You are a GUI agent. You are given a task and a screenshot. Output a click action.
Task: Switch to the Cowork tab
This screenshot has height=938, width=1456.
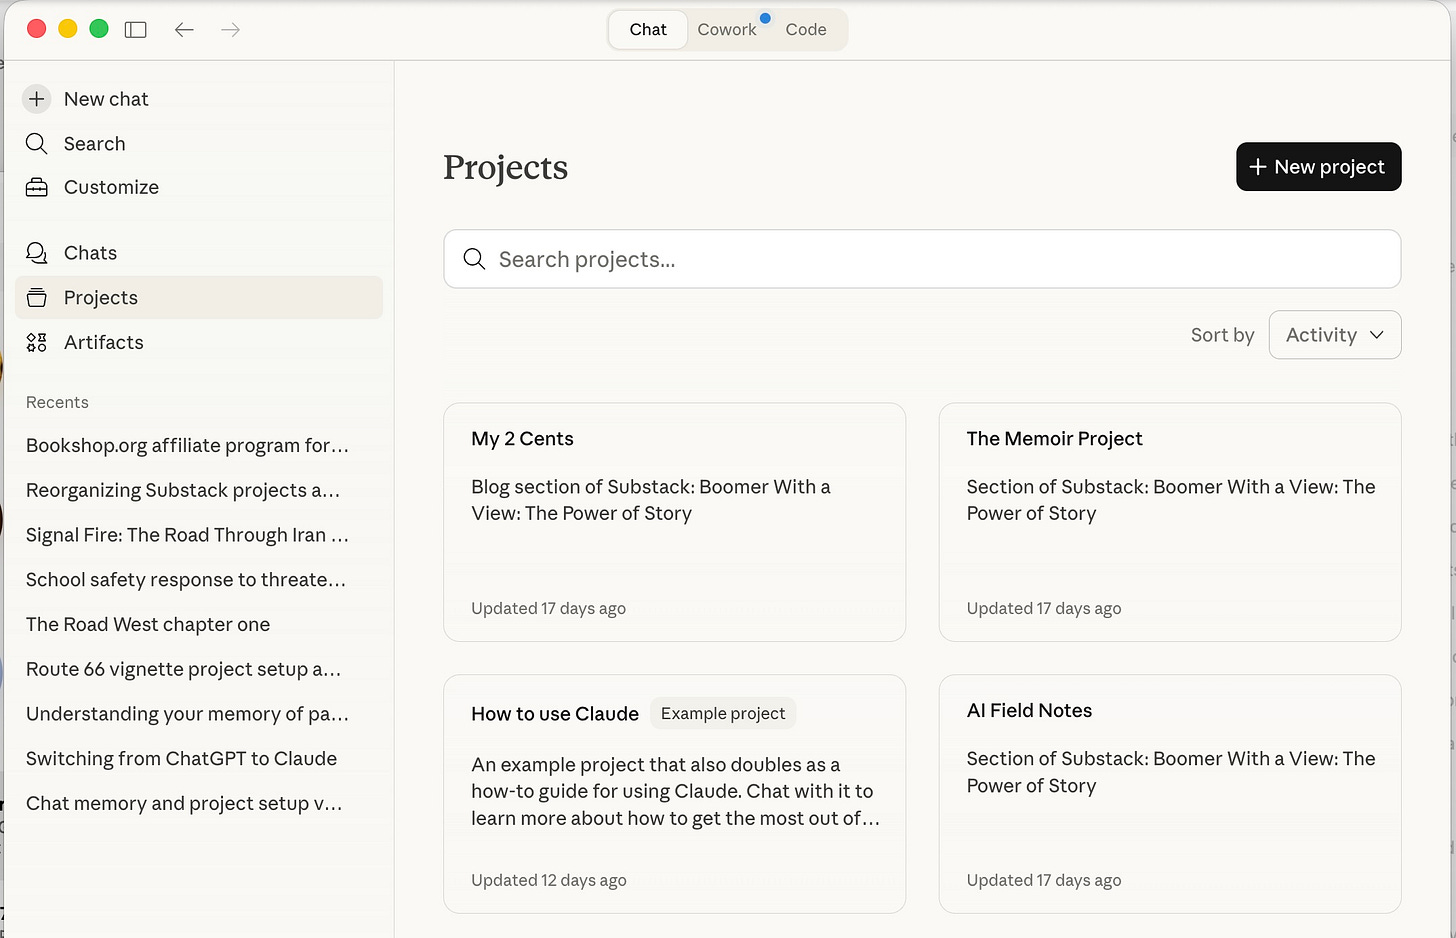(x=727, y=30)
